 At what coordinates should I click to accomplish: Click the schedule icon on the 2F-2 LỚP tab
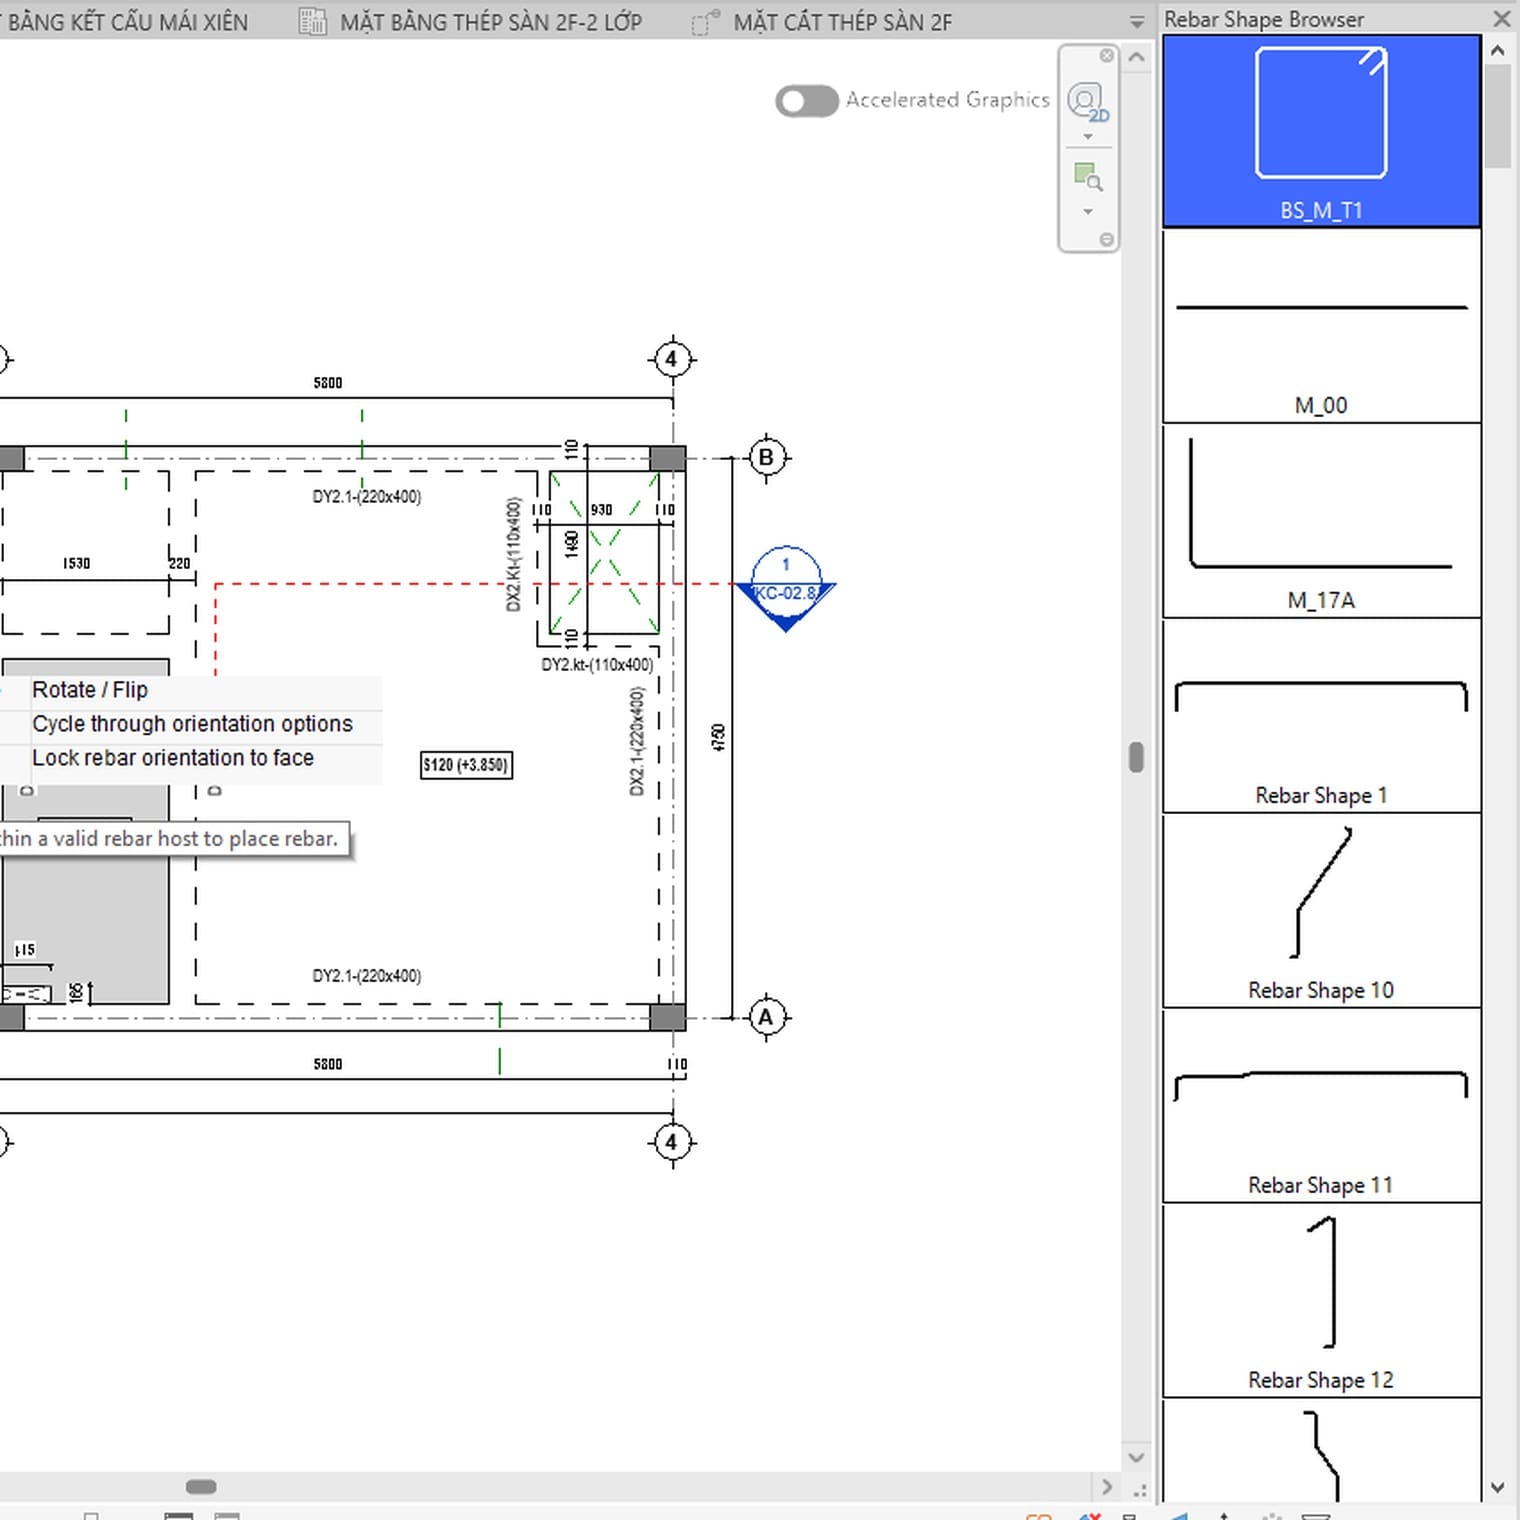[313, 21]
